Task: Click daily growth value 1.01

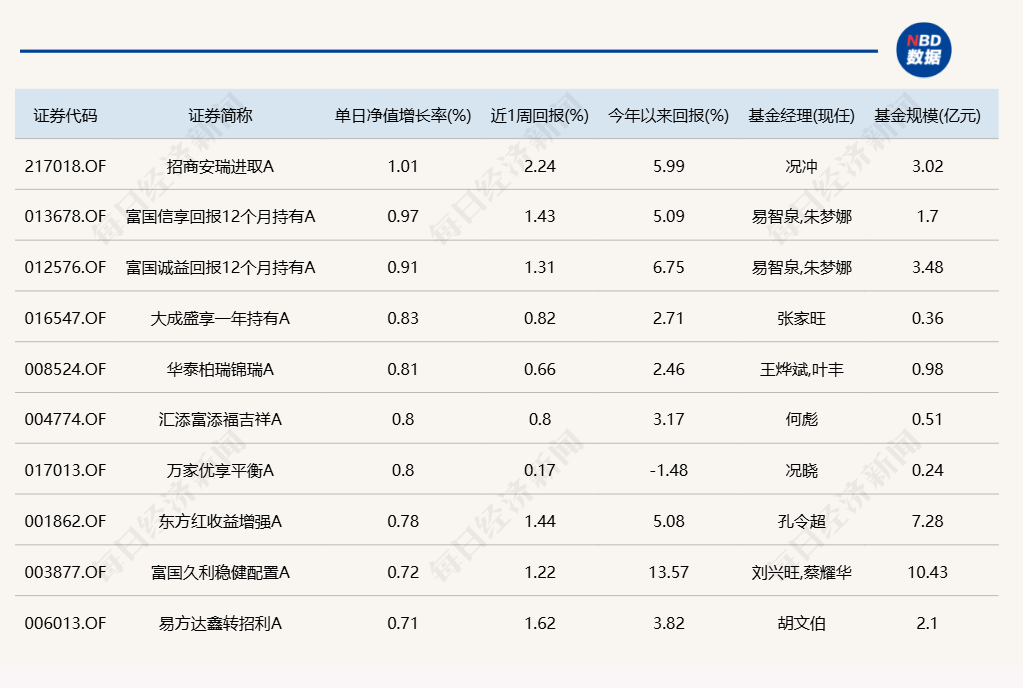Action: (x=403, y=166)
